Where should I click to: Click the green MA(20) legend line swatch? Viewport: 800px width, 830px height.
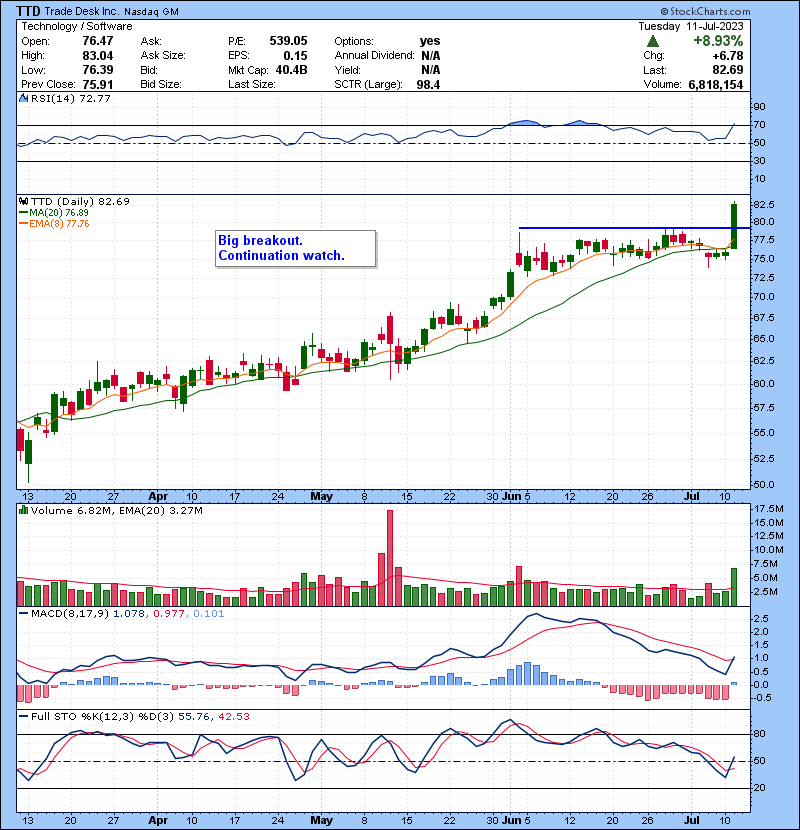22,213
